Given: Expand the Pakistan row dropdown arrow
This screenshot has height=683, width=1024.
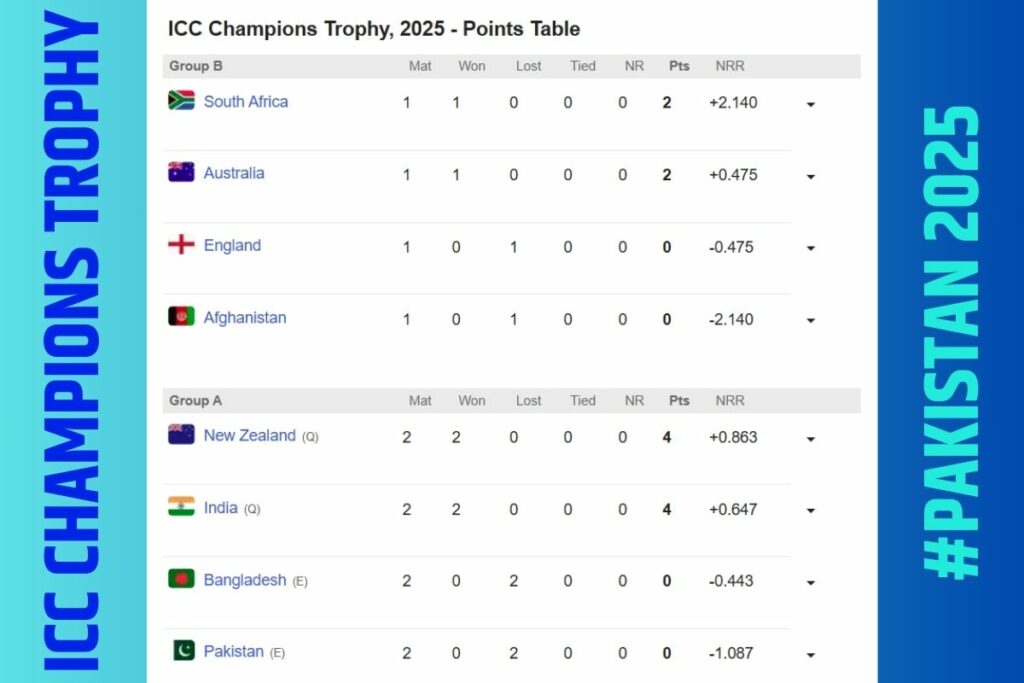Looking at the screenshot, I should pos(810,656).
